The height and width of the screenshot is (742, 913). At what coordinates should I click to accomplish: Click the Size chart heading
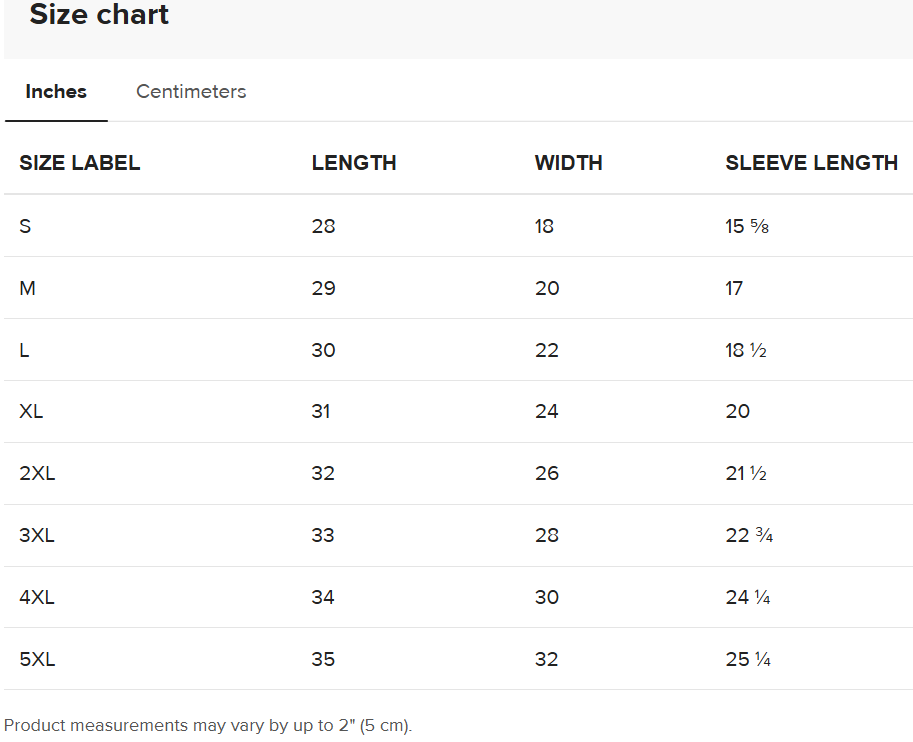point(99,15)
